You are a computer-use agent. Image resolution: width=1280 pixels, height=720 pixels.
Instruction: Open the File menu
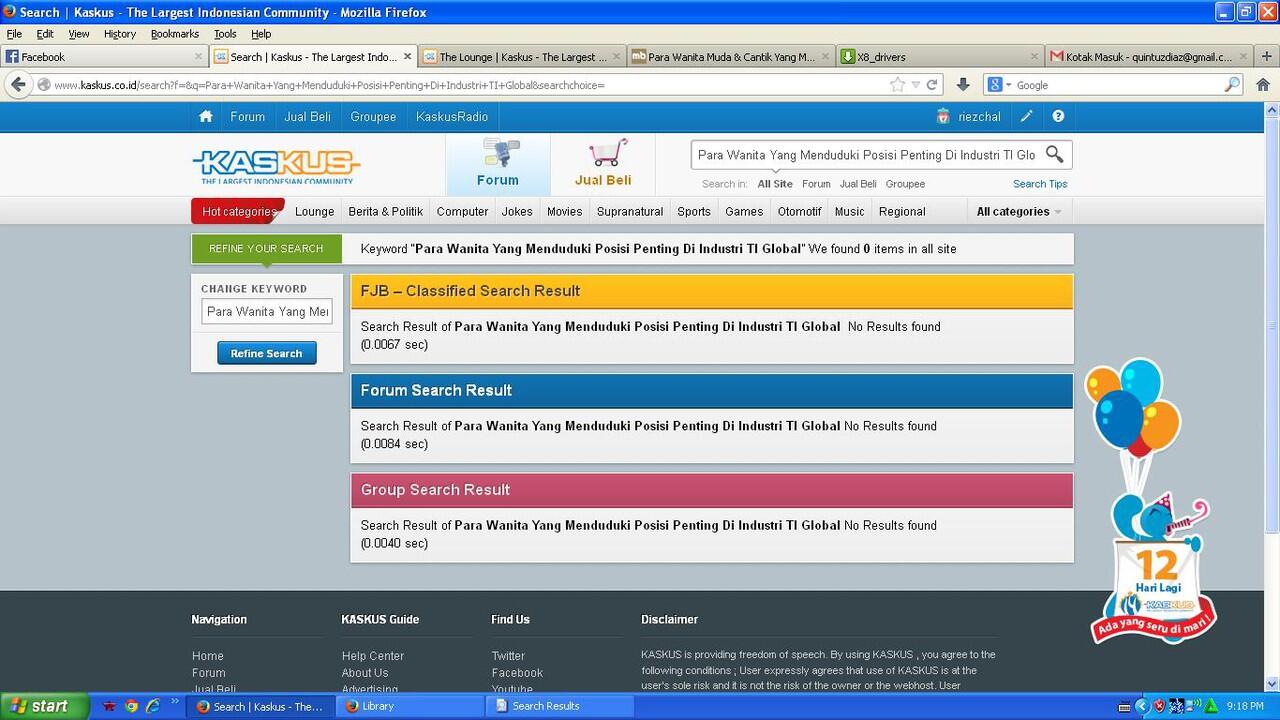14,34
